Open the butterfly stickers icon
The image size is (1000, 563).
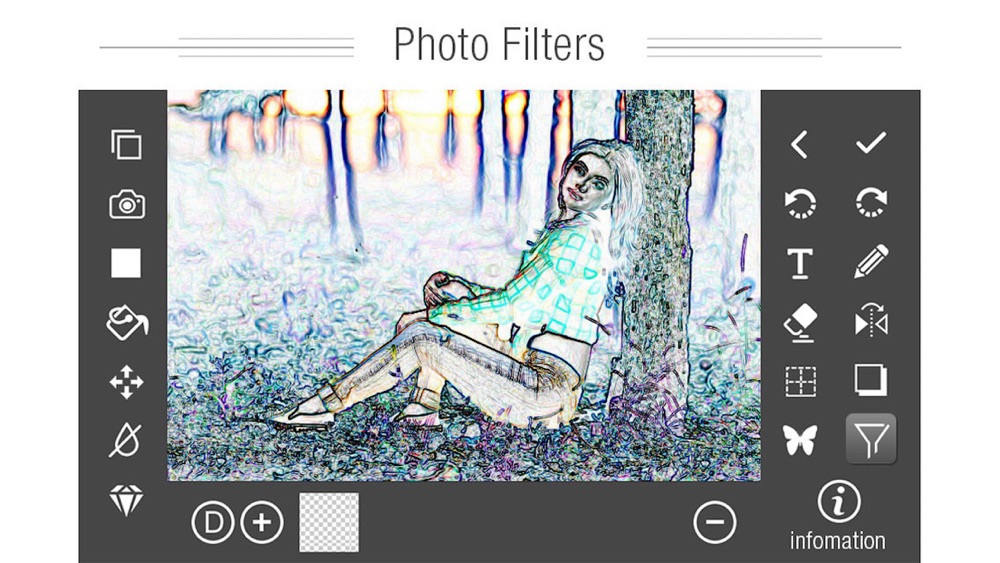(x=800, y=440)
